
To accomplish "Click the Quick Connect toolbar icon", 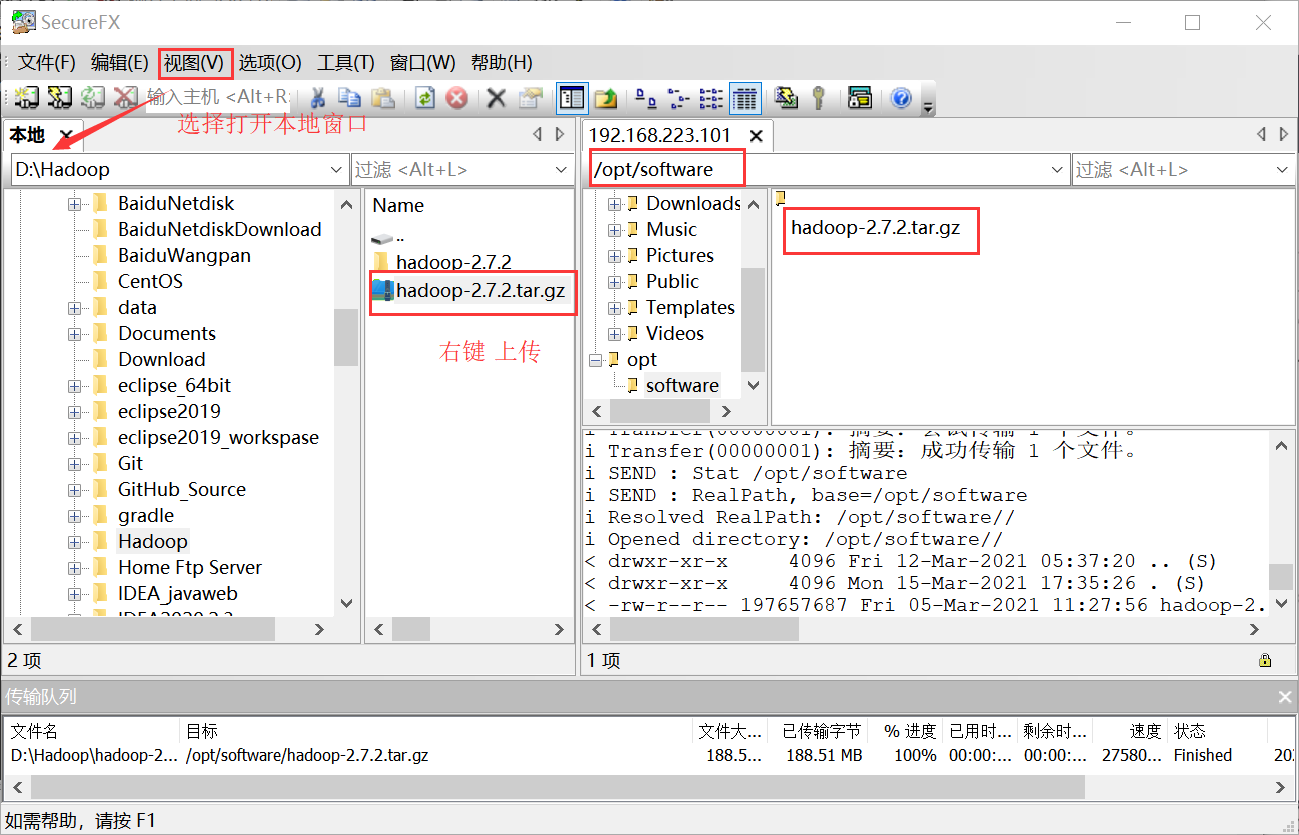I will point(60,97).
